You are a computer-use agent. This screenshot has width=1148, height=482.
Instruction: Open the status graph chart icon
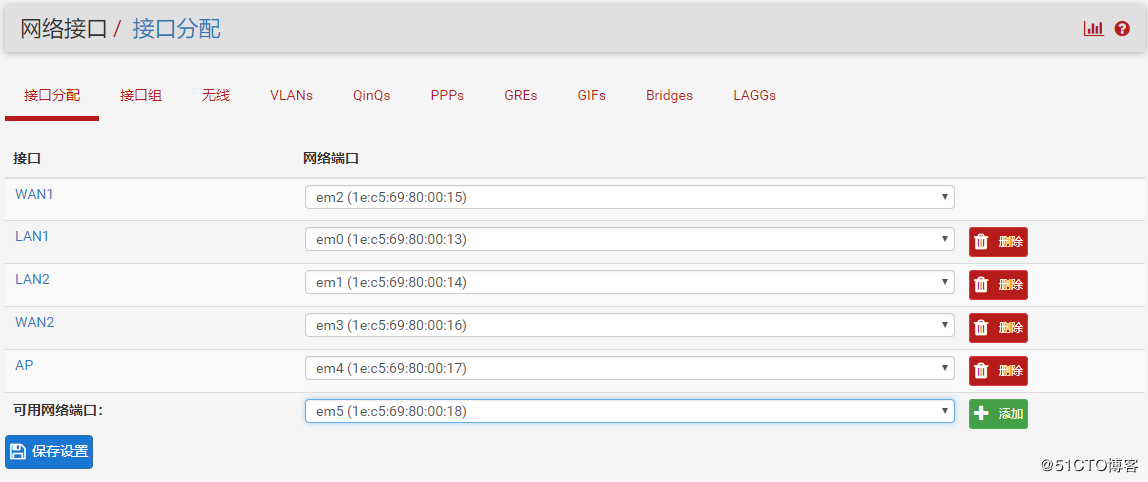[x=1093, y=29]
